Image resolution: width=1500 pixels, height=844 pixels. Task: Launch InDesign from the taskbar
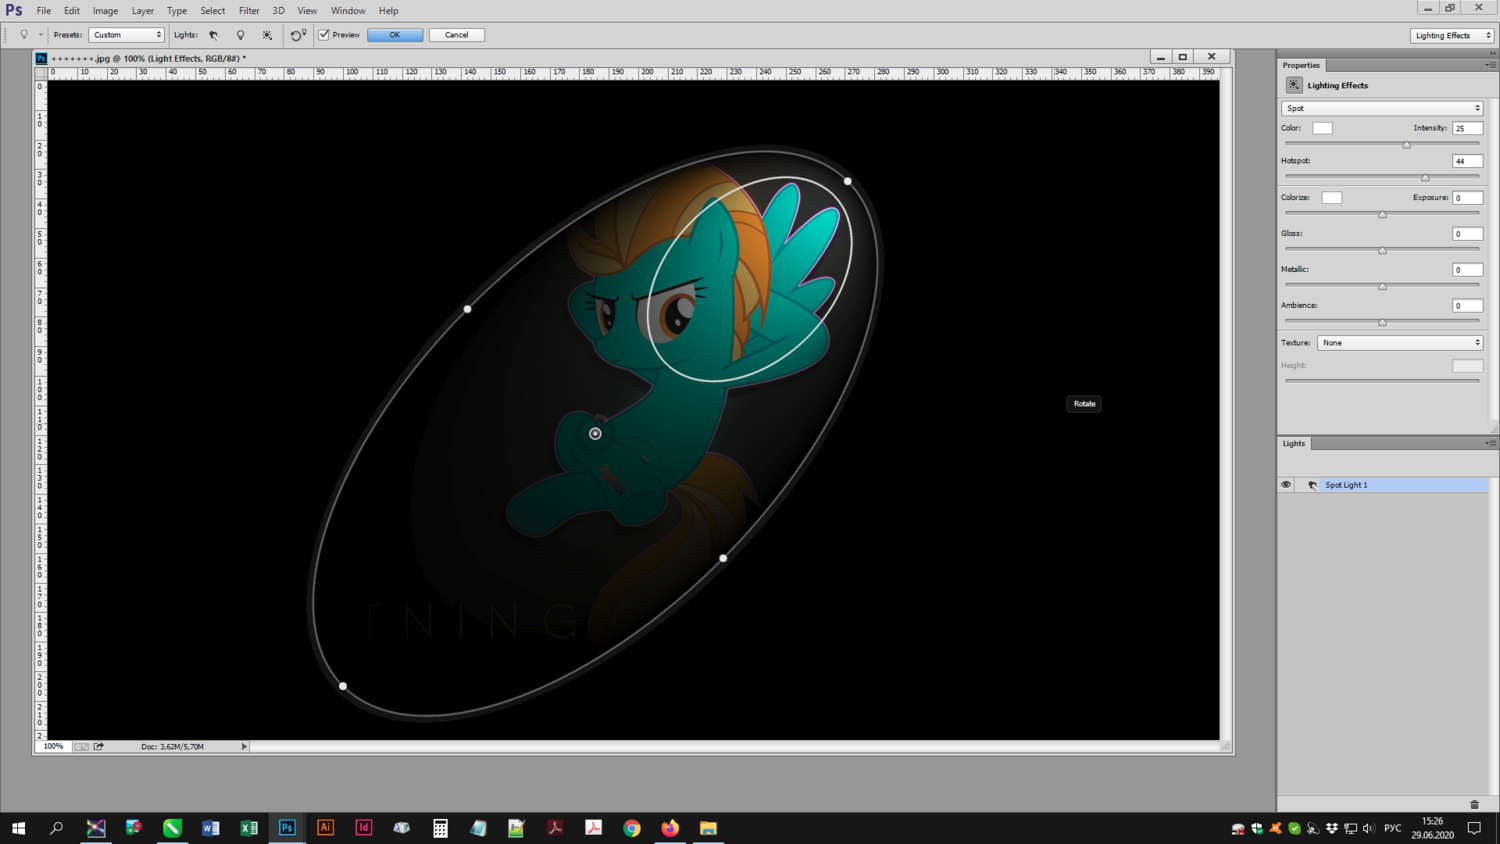363,828
